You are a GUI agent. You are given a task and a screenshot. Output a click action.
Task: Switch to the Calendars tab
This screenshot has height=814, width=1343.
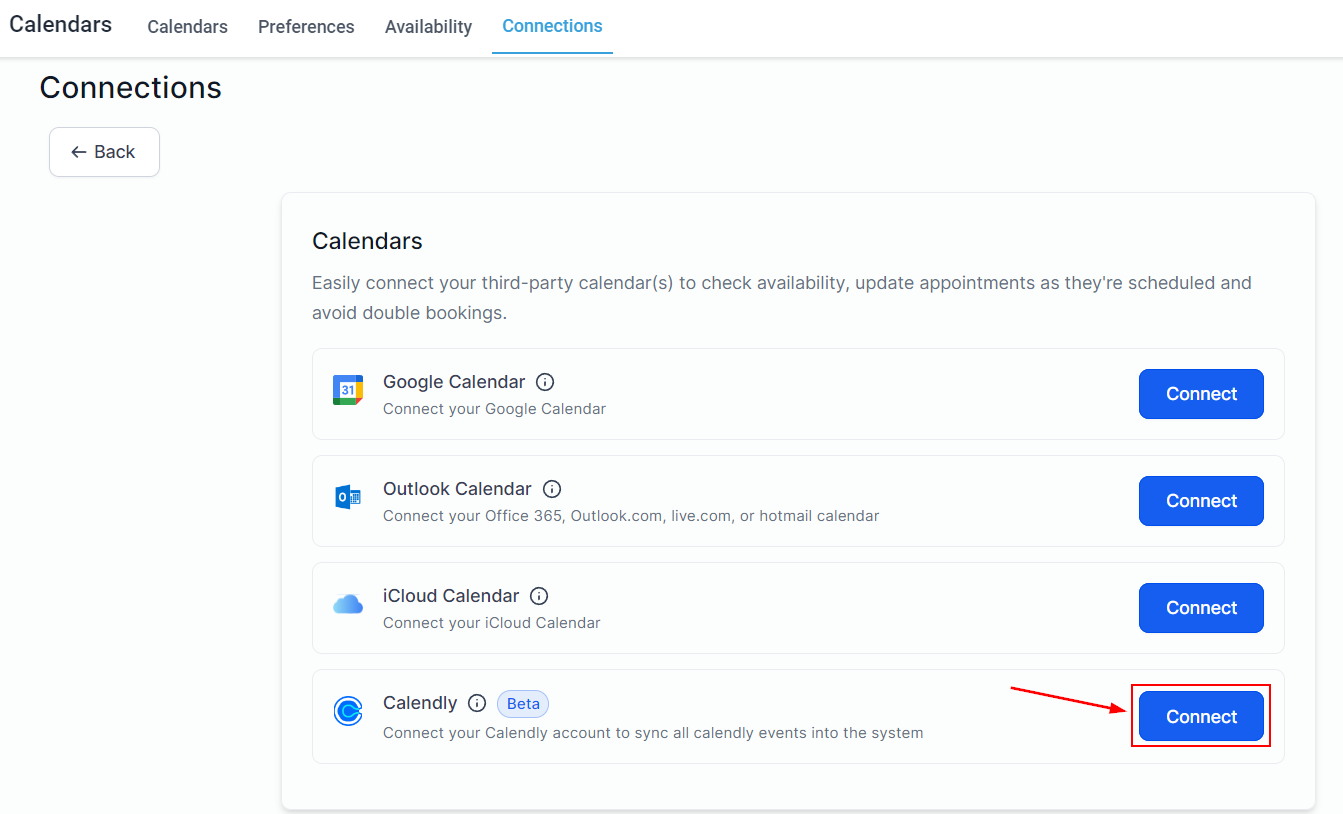[x=187, y=27]
